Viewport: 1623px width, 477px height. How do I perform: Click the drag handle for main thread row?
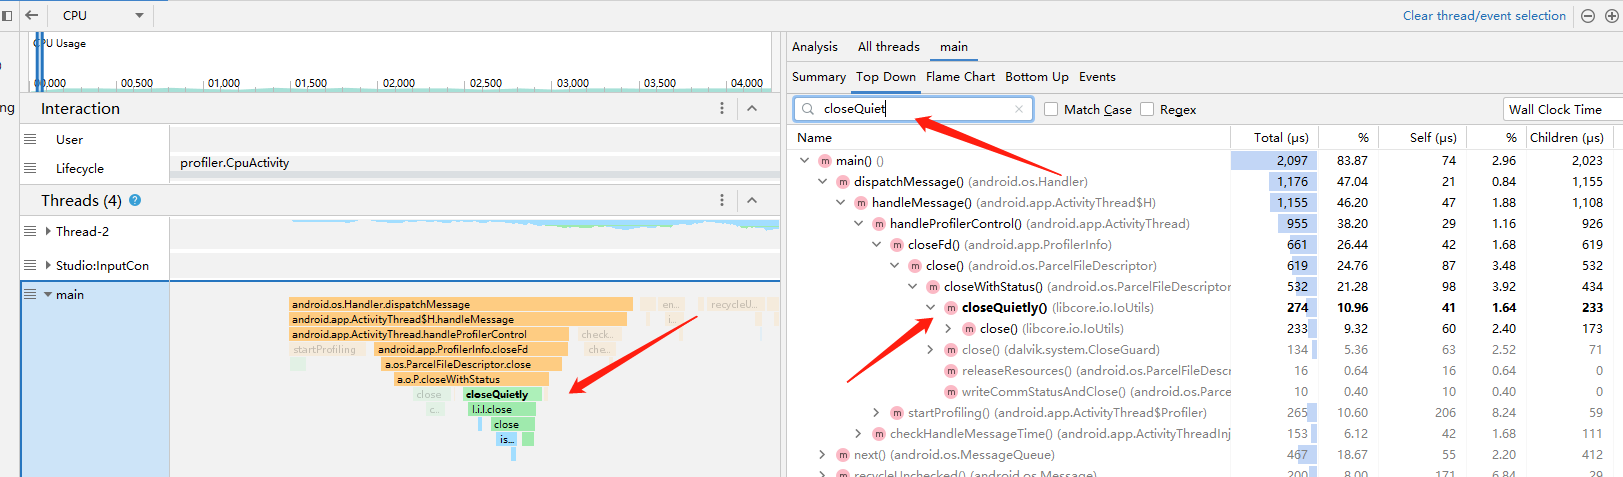[x=30, y=294]
